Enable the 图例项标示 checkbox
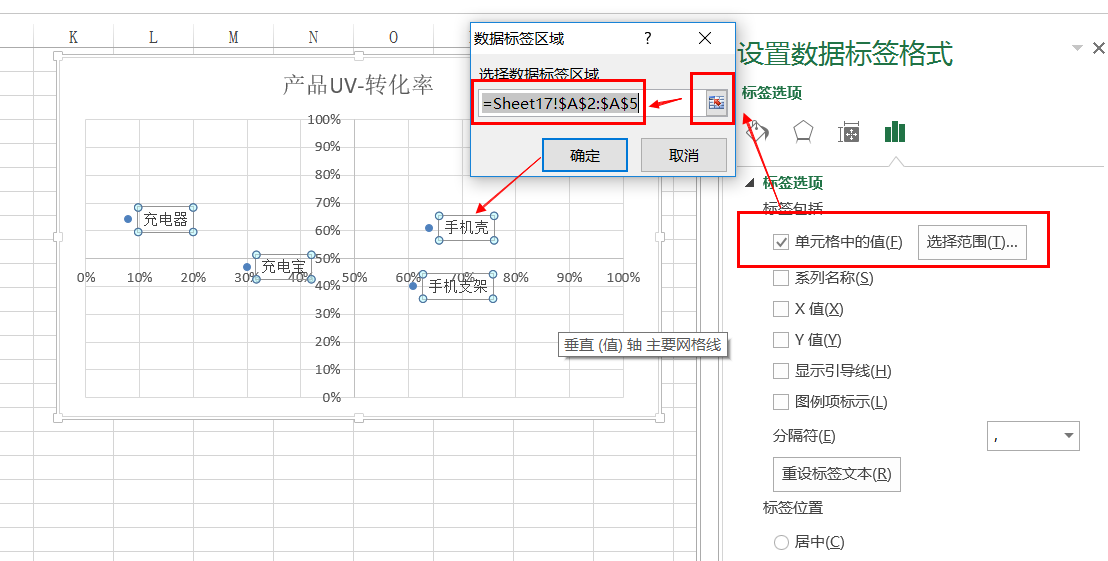This screenshot has height=561, width=1108. [781, 402]
